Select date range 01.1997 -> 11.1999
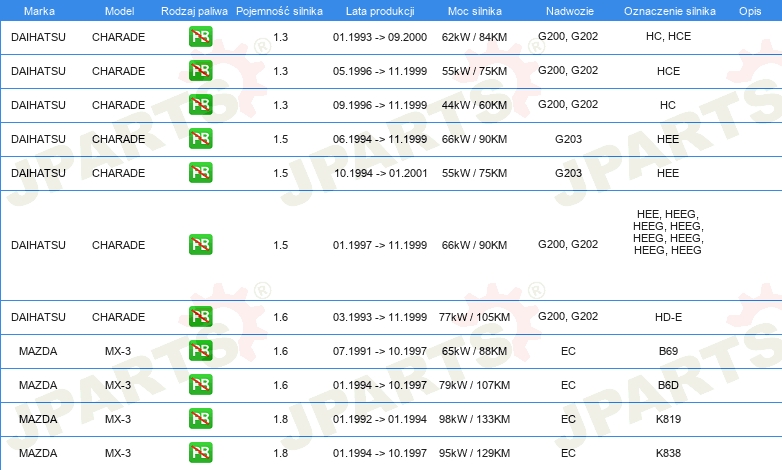The width and height of the screenshot is (782, 470). coord(380,245)
